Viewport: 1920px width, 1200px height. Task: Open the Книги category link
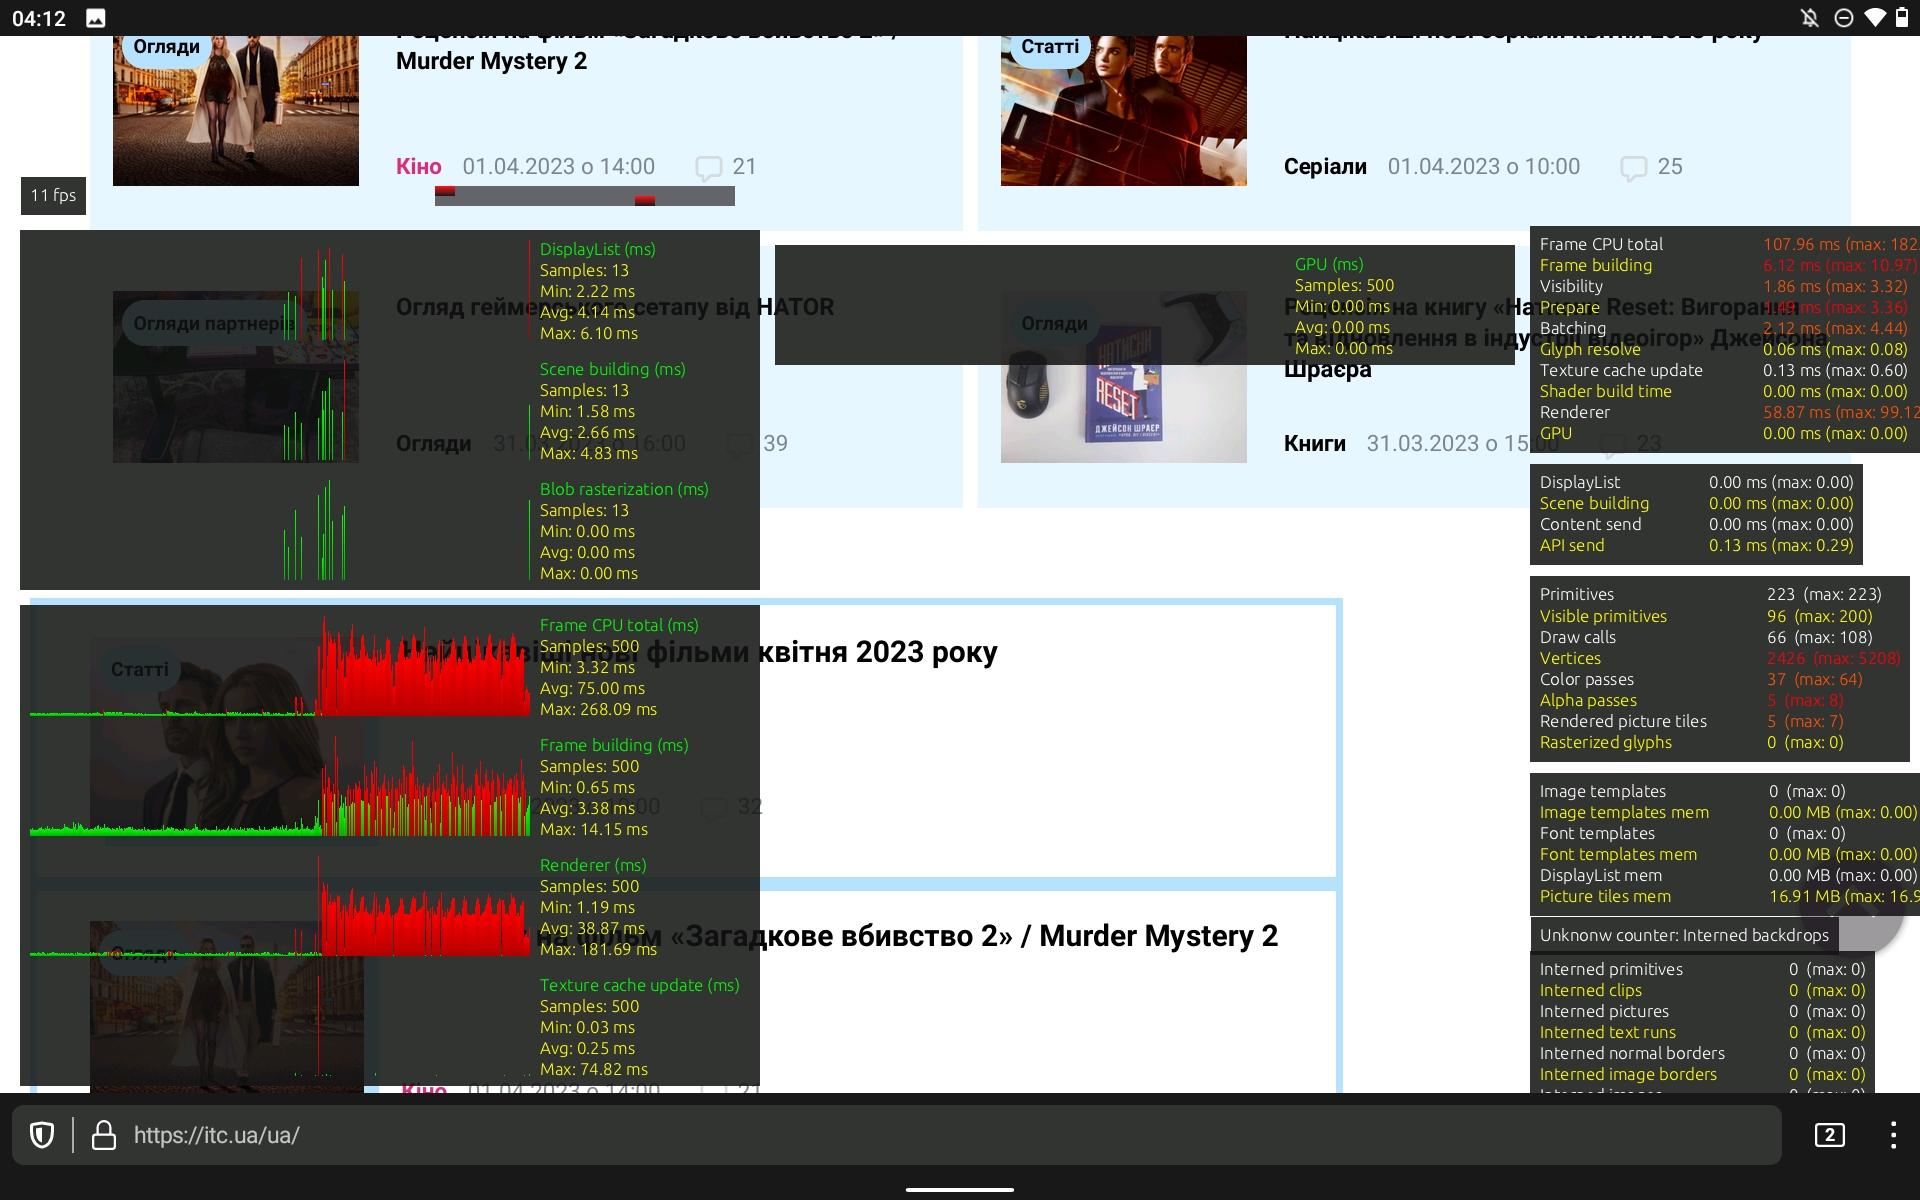[x=1314, y=444]
